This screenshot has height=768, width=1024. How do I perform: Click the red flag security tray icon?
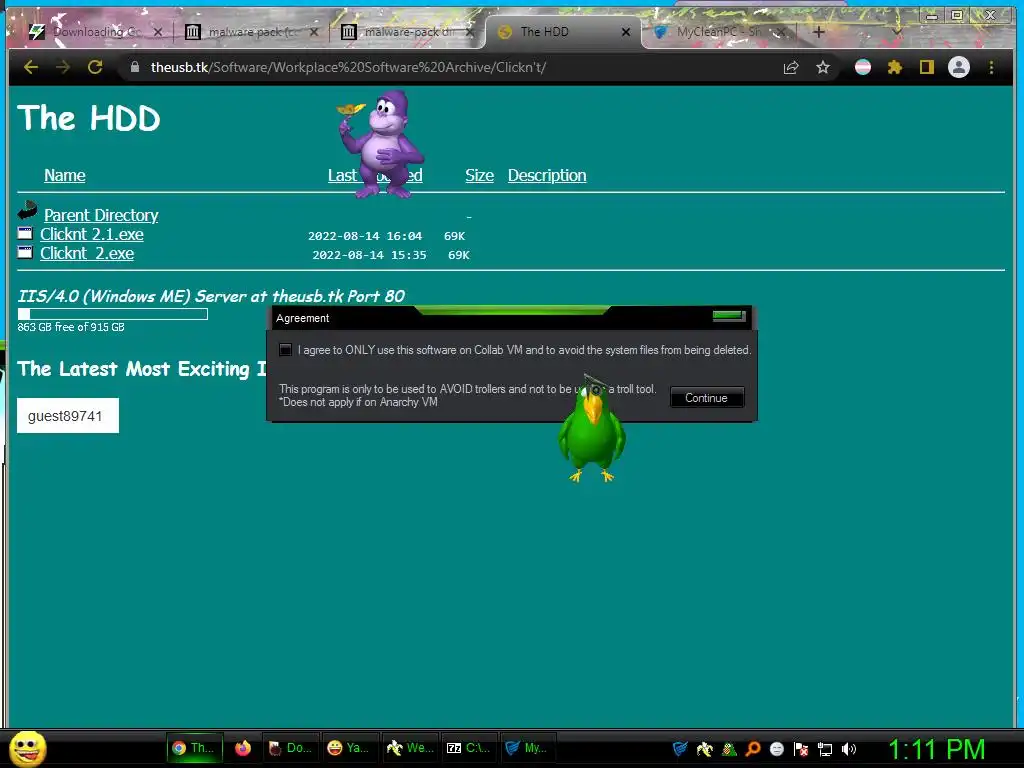click(801, 749)
